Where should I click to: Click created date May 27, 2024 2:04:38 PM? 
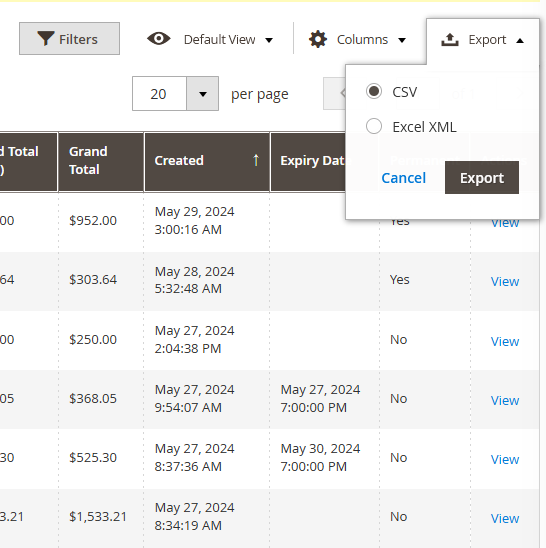pyautogui.click(x=194, y=339)
